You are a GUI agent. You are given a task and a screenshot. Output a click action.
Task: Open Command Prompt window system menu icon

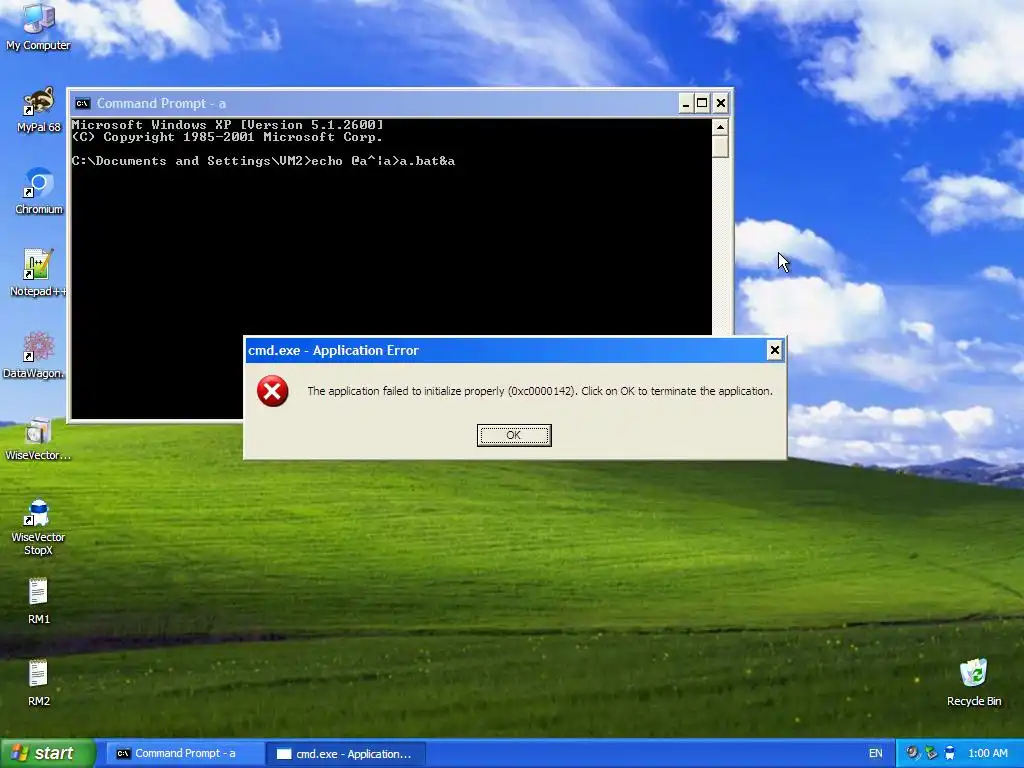(x=82, y=103)
